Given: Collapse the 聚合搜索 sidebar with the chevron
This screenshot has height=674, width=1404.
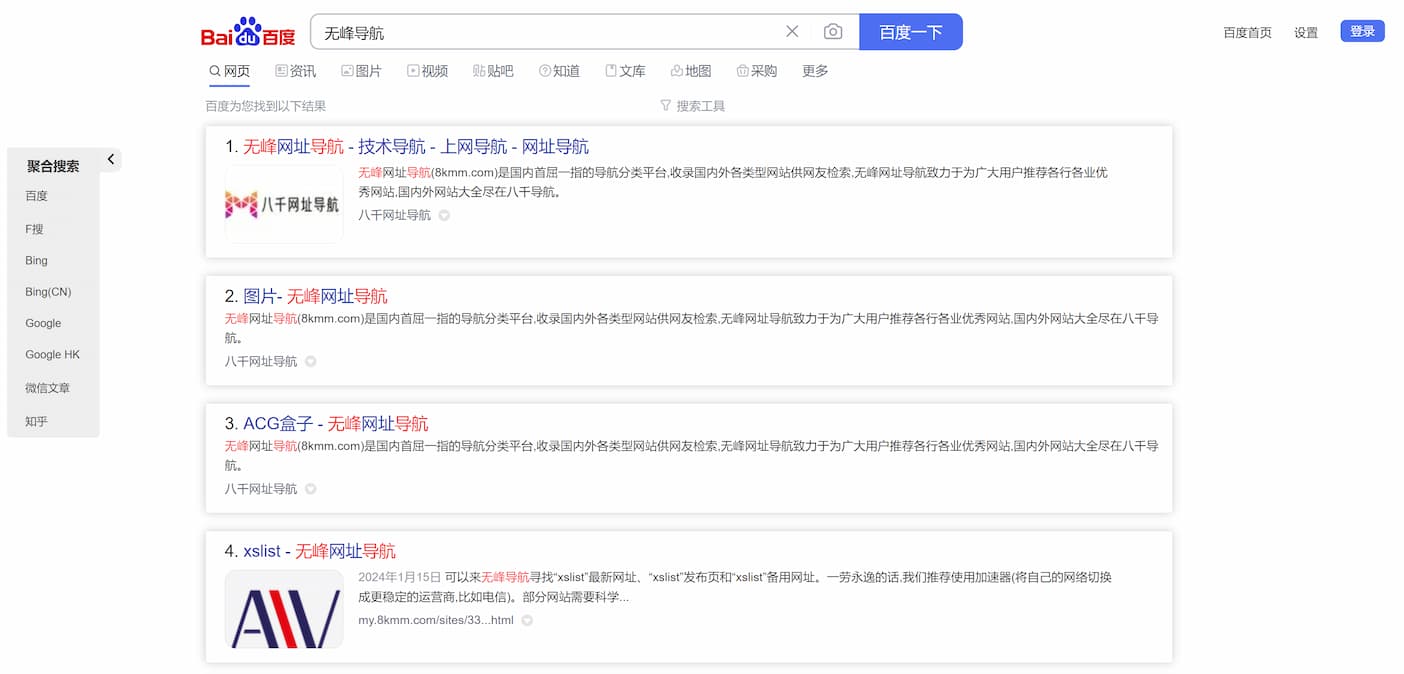Looking at the screenshot, I should [x=111, y=159].
